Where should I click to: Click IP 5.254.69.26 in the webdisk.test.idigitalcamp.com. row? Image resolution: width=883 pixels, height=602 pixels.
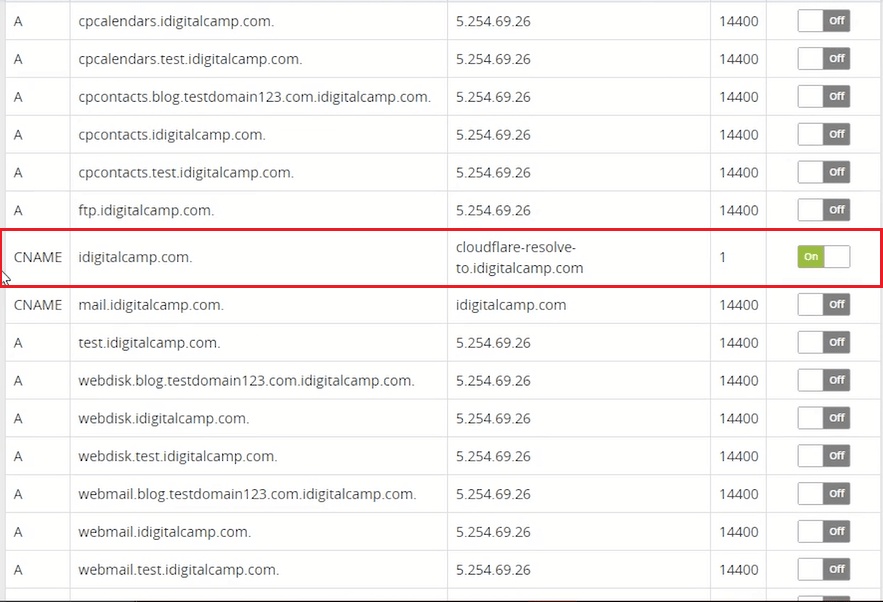tap(493, 456)
